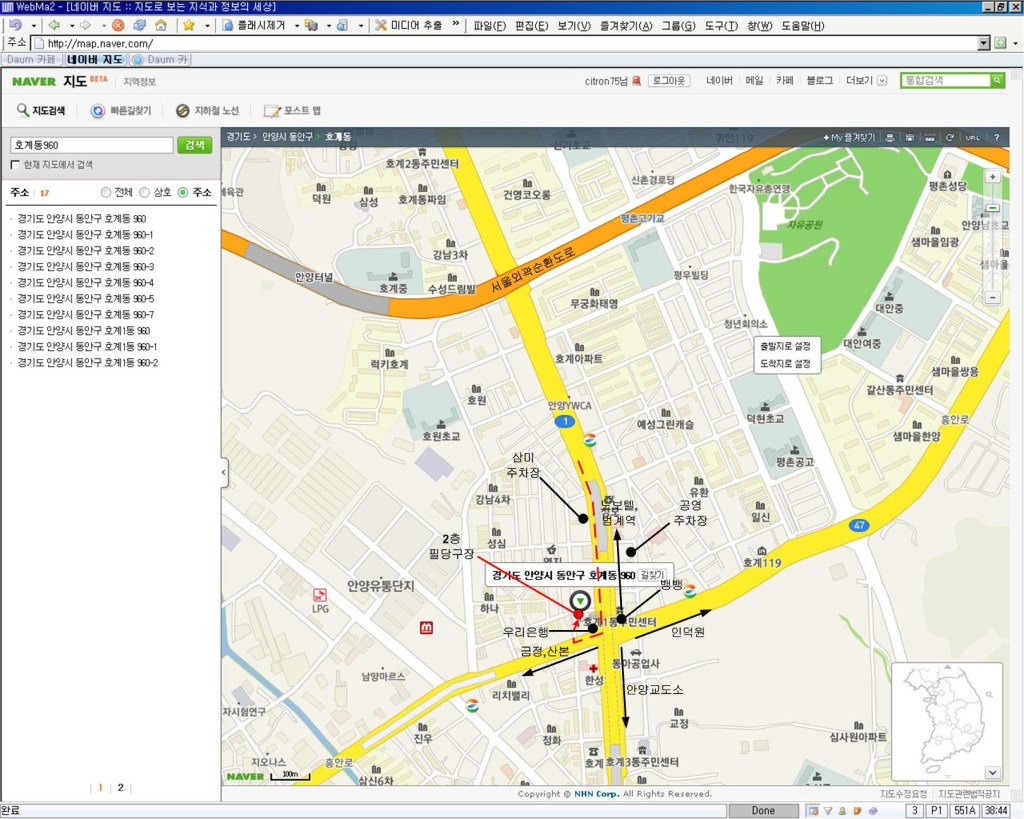Click the 출발지로 설정 option on the map

point(785,346)
